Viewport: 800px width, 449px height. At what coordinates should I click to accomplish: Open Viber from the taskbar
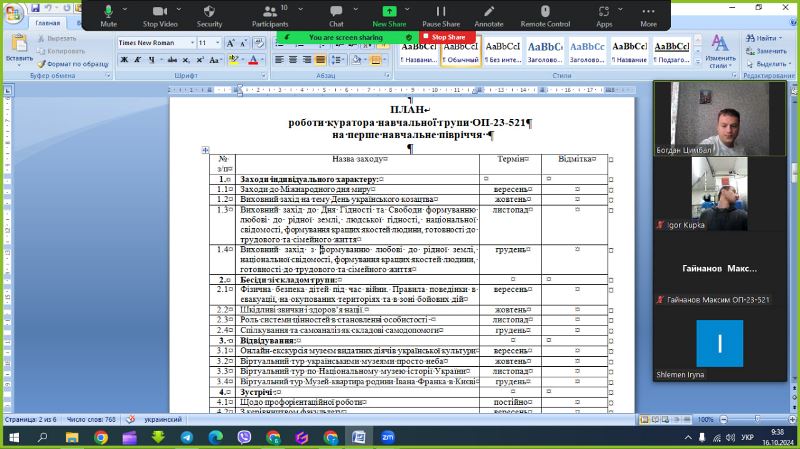[x=244, y=437]
